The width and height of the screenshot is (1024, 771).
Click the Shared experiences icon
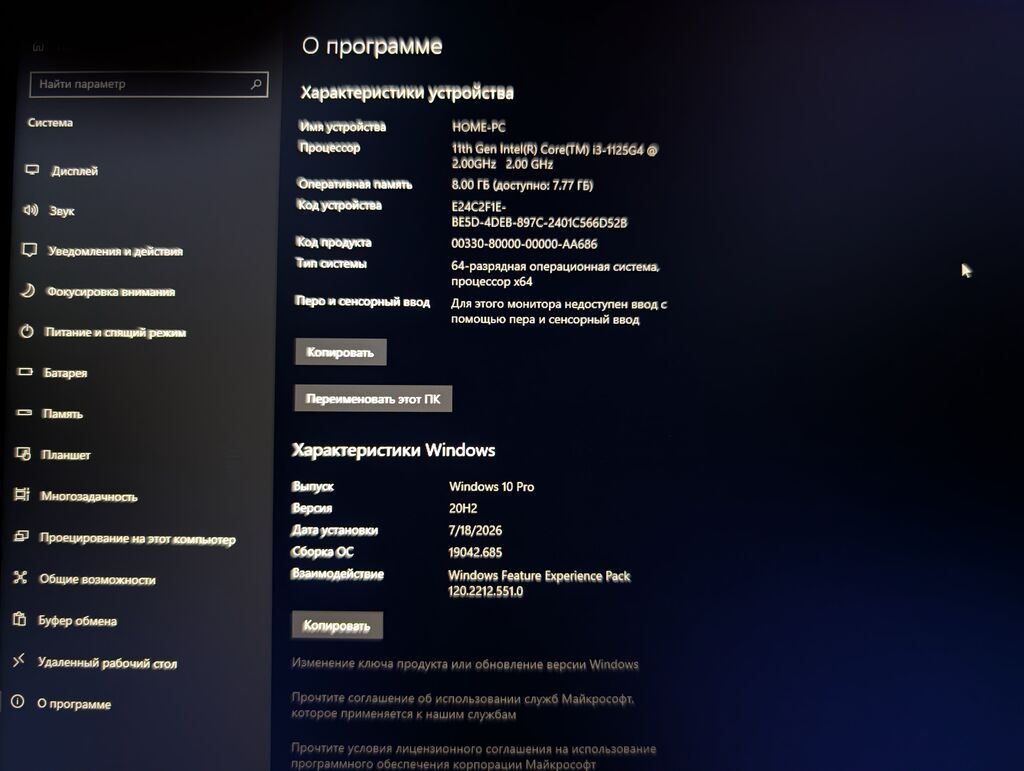pyautogui.click(x=20, y=577)
